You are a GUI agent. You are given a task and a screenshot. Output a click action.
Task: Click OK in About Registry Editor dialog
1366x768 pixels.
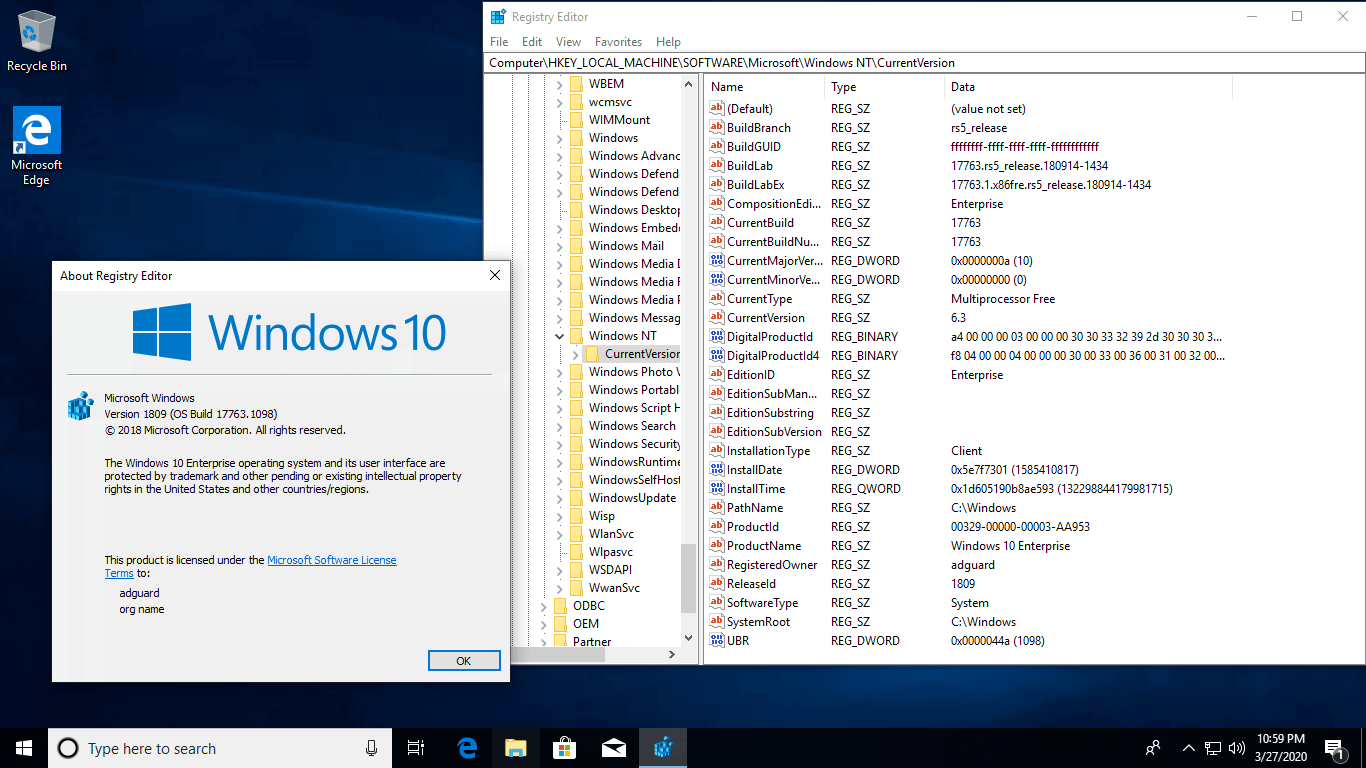coord(464,661)
